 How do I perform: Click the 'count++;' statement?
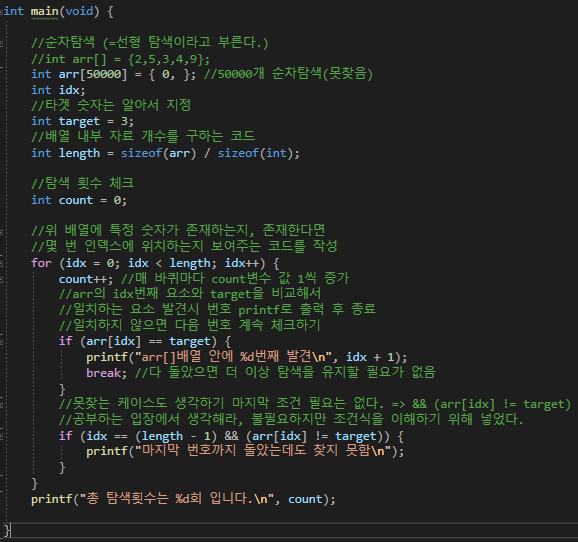[x=86, y=279]
